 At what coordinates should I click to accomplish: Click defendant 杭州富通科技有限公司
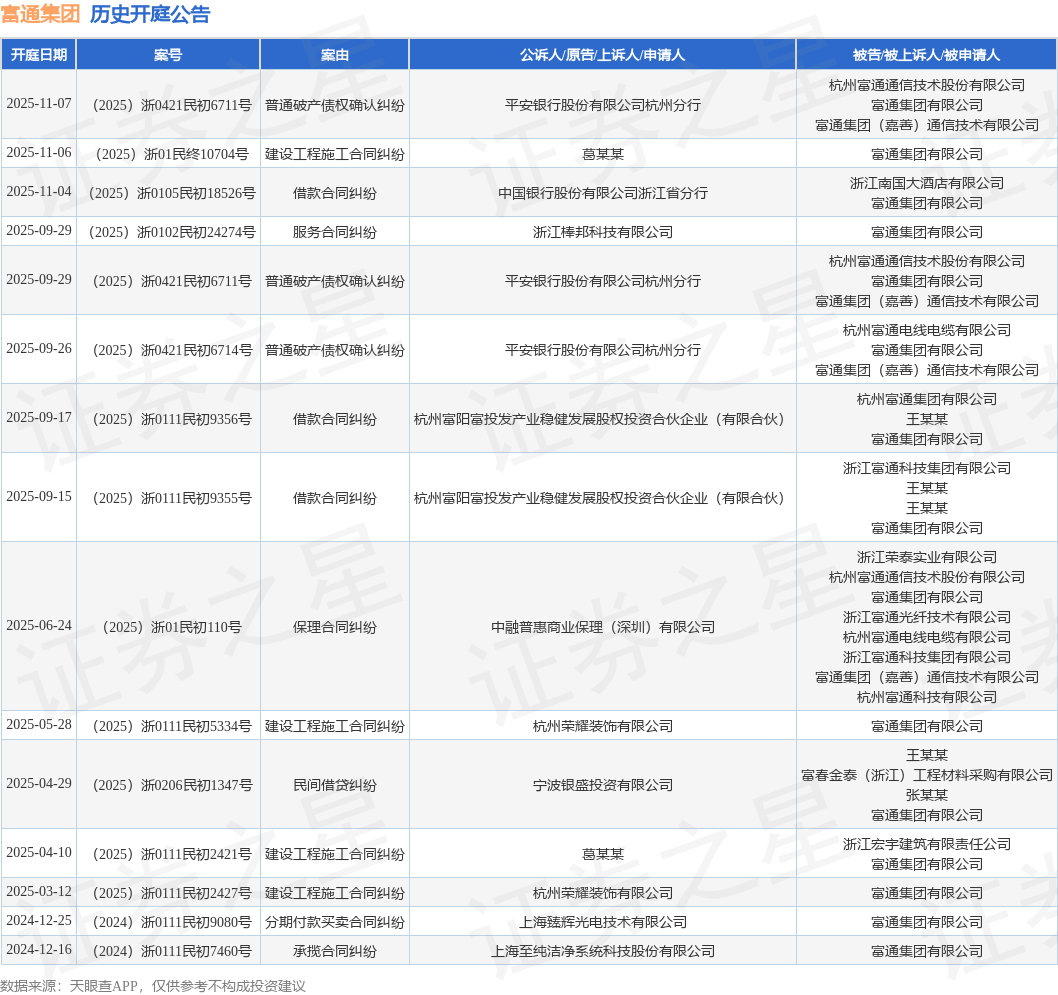point(926,698)
